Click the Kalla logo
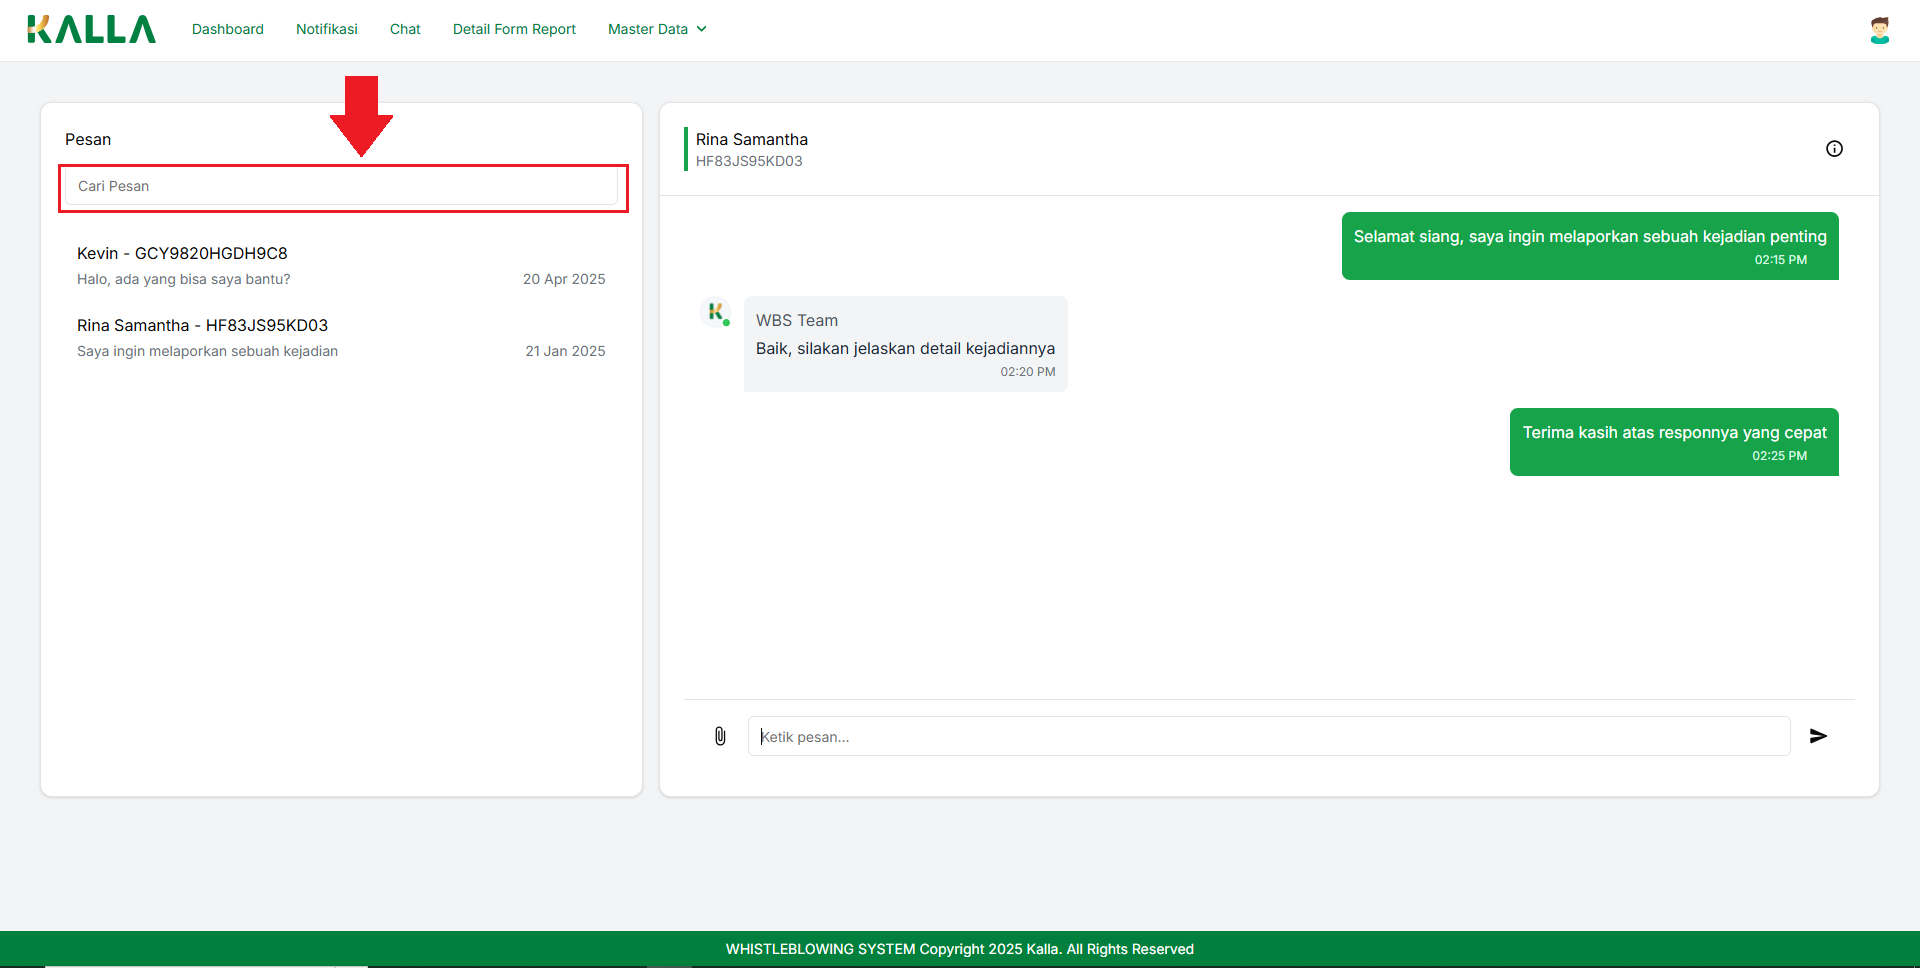 [x=91, y=29]
